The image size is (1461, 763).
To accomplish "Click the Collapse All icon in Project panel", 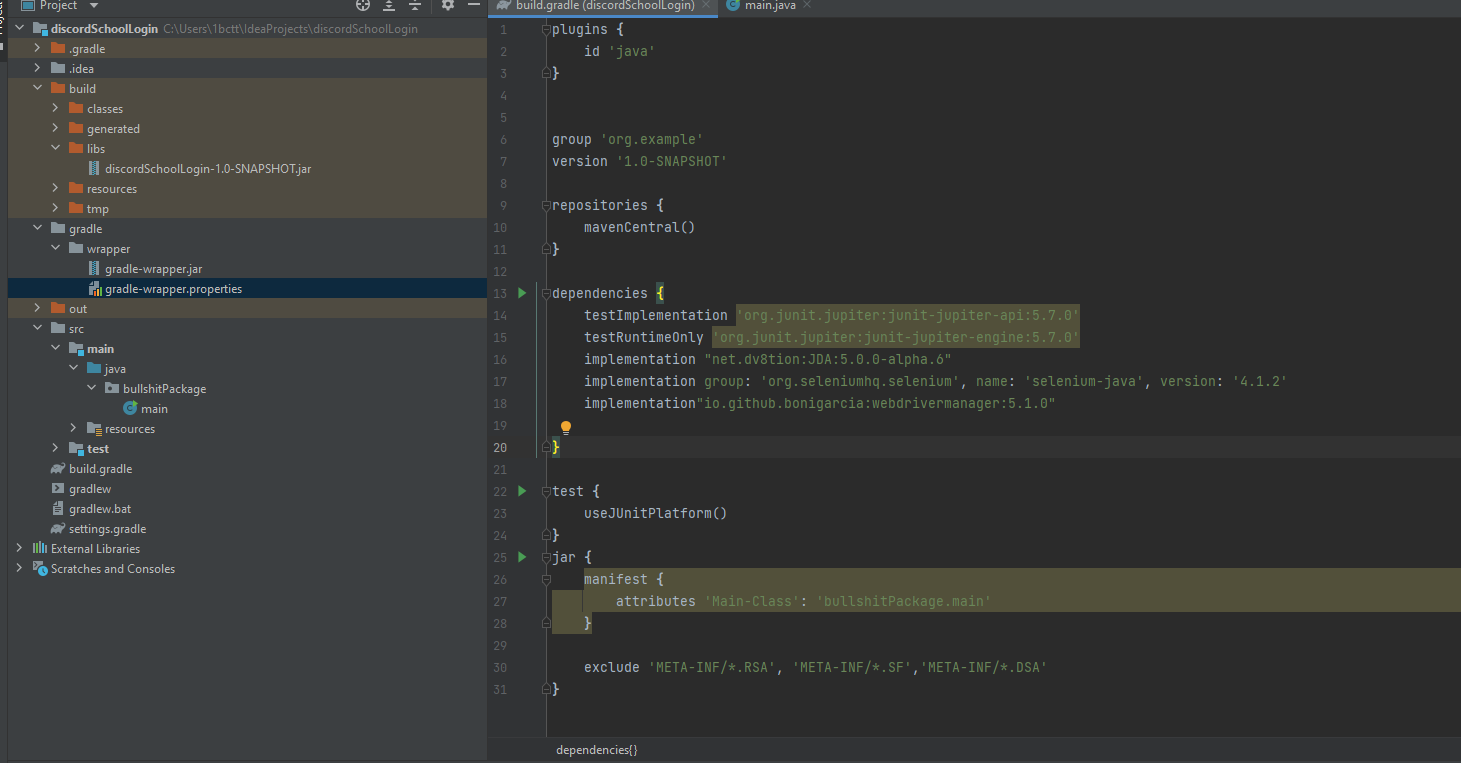I will [415, 5].
